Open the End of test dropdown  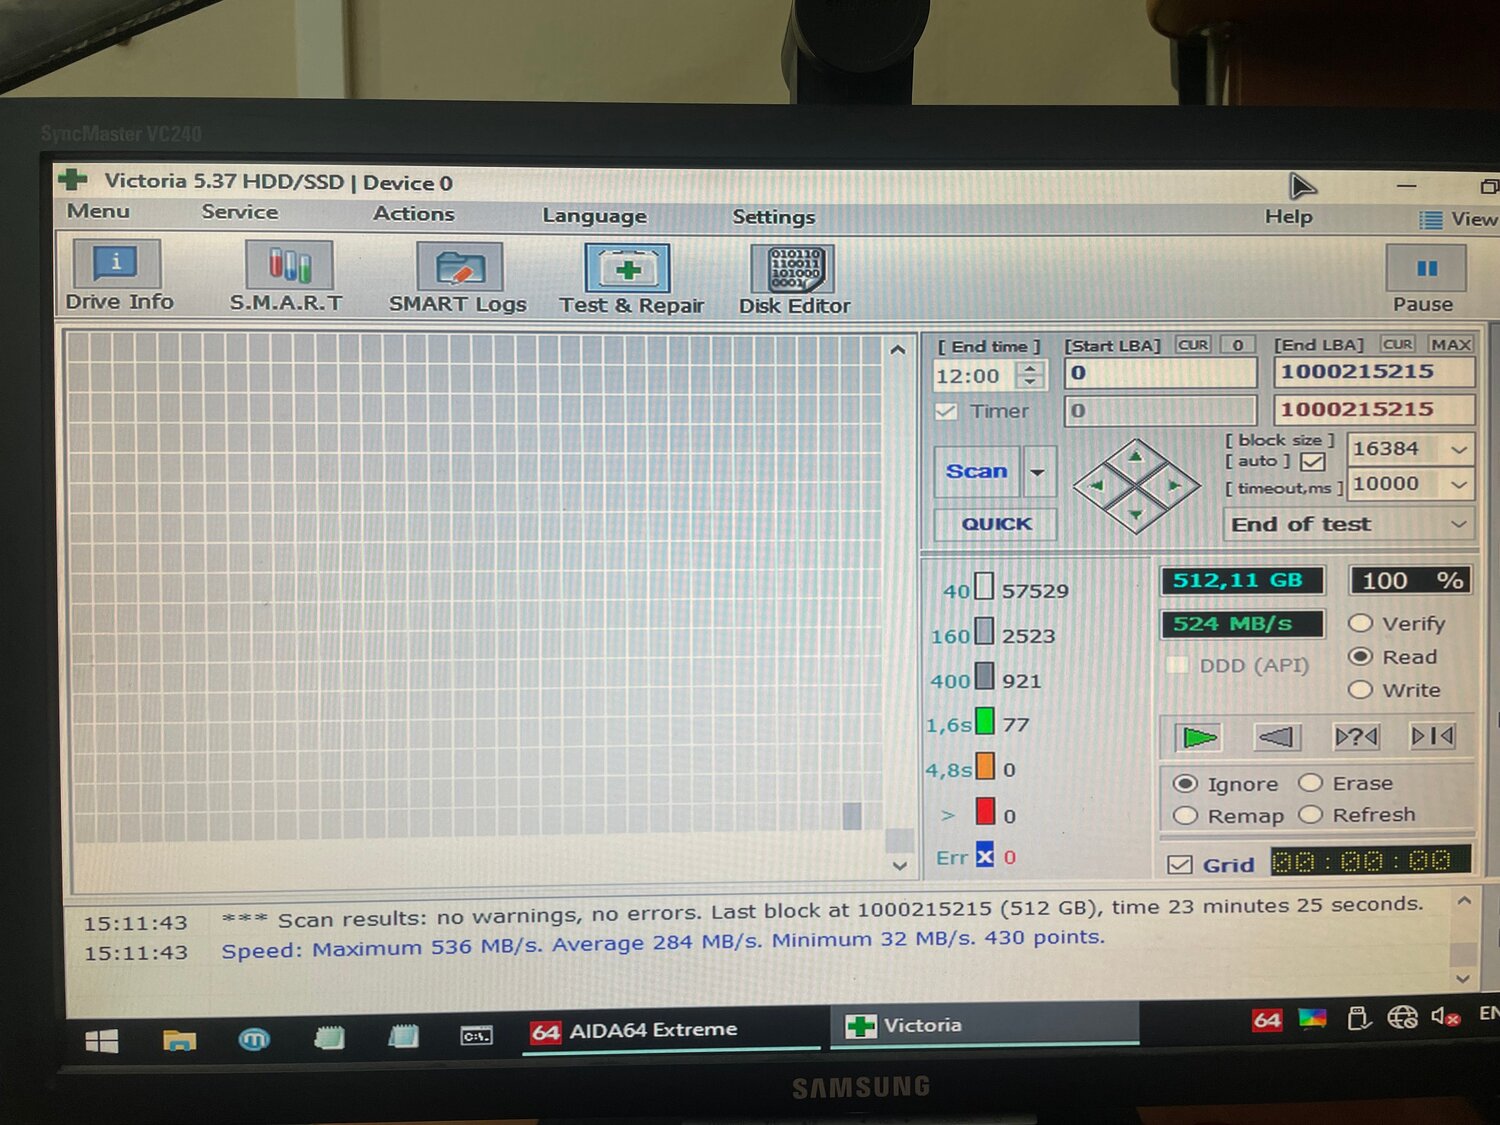tap(1349, 524)
